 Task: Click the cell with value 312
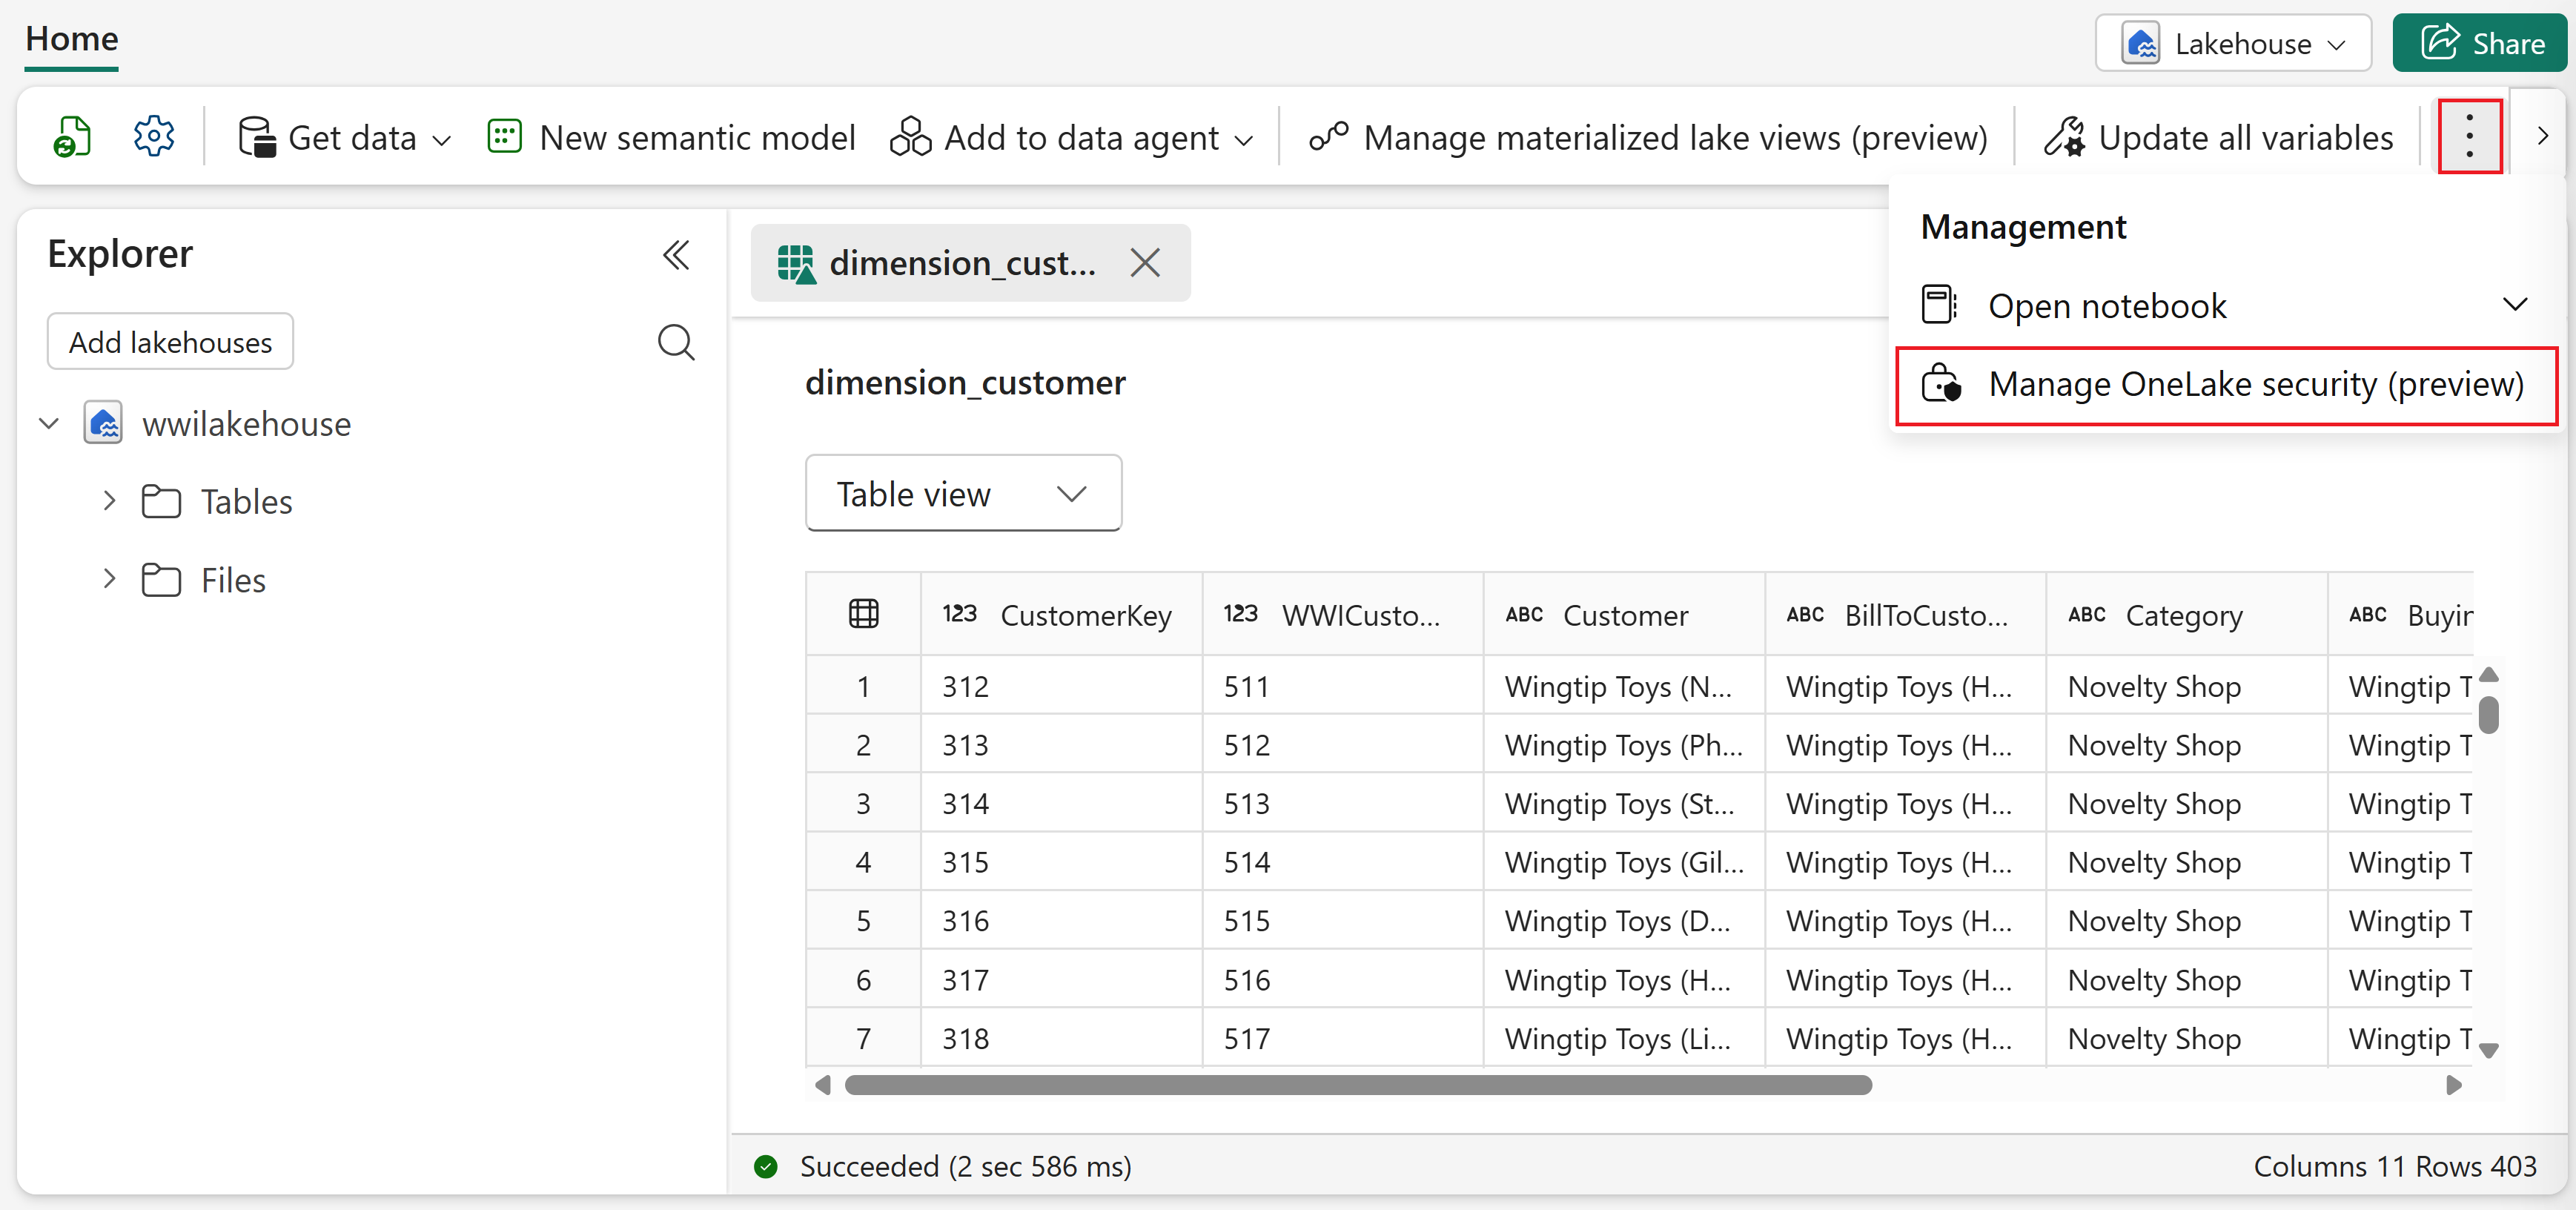pyautogui.click(x=1061, y=686)
